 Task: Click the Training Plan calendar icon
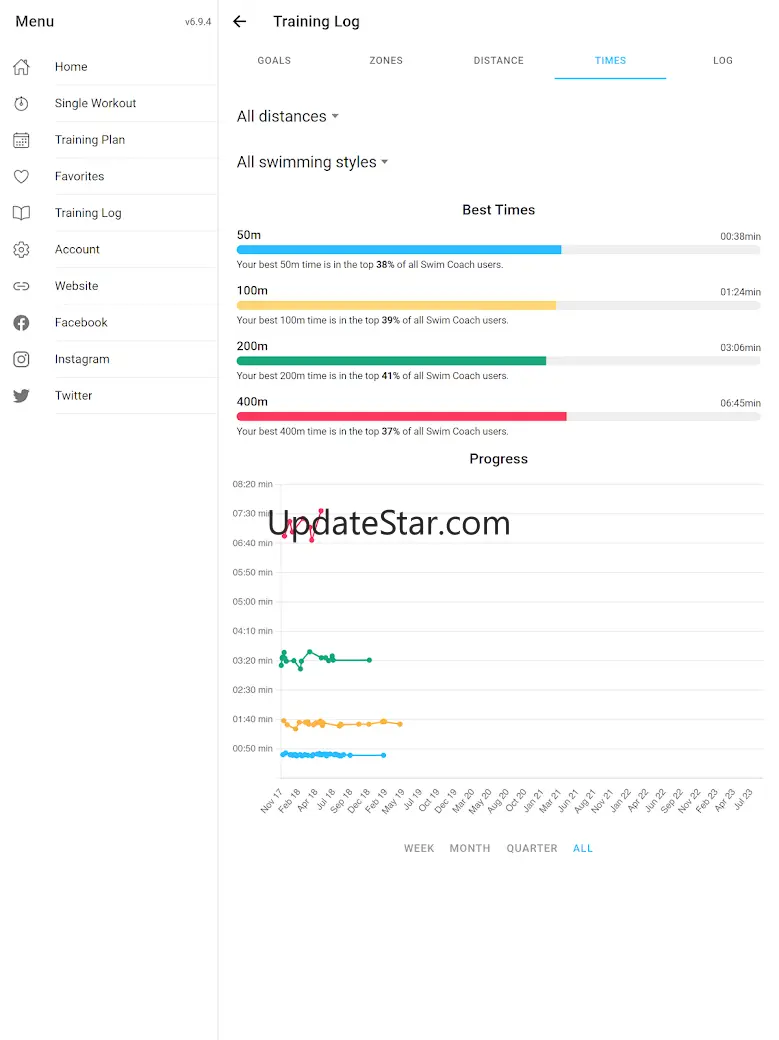21,140
